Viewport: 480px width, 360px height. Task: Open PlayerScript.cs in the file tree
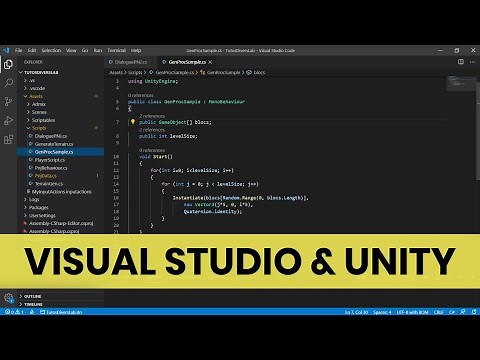click(x=50, y=160)
